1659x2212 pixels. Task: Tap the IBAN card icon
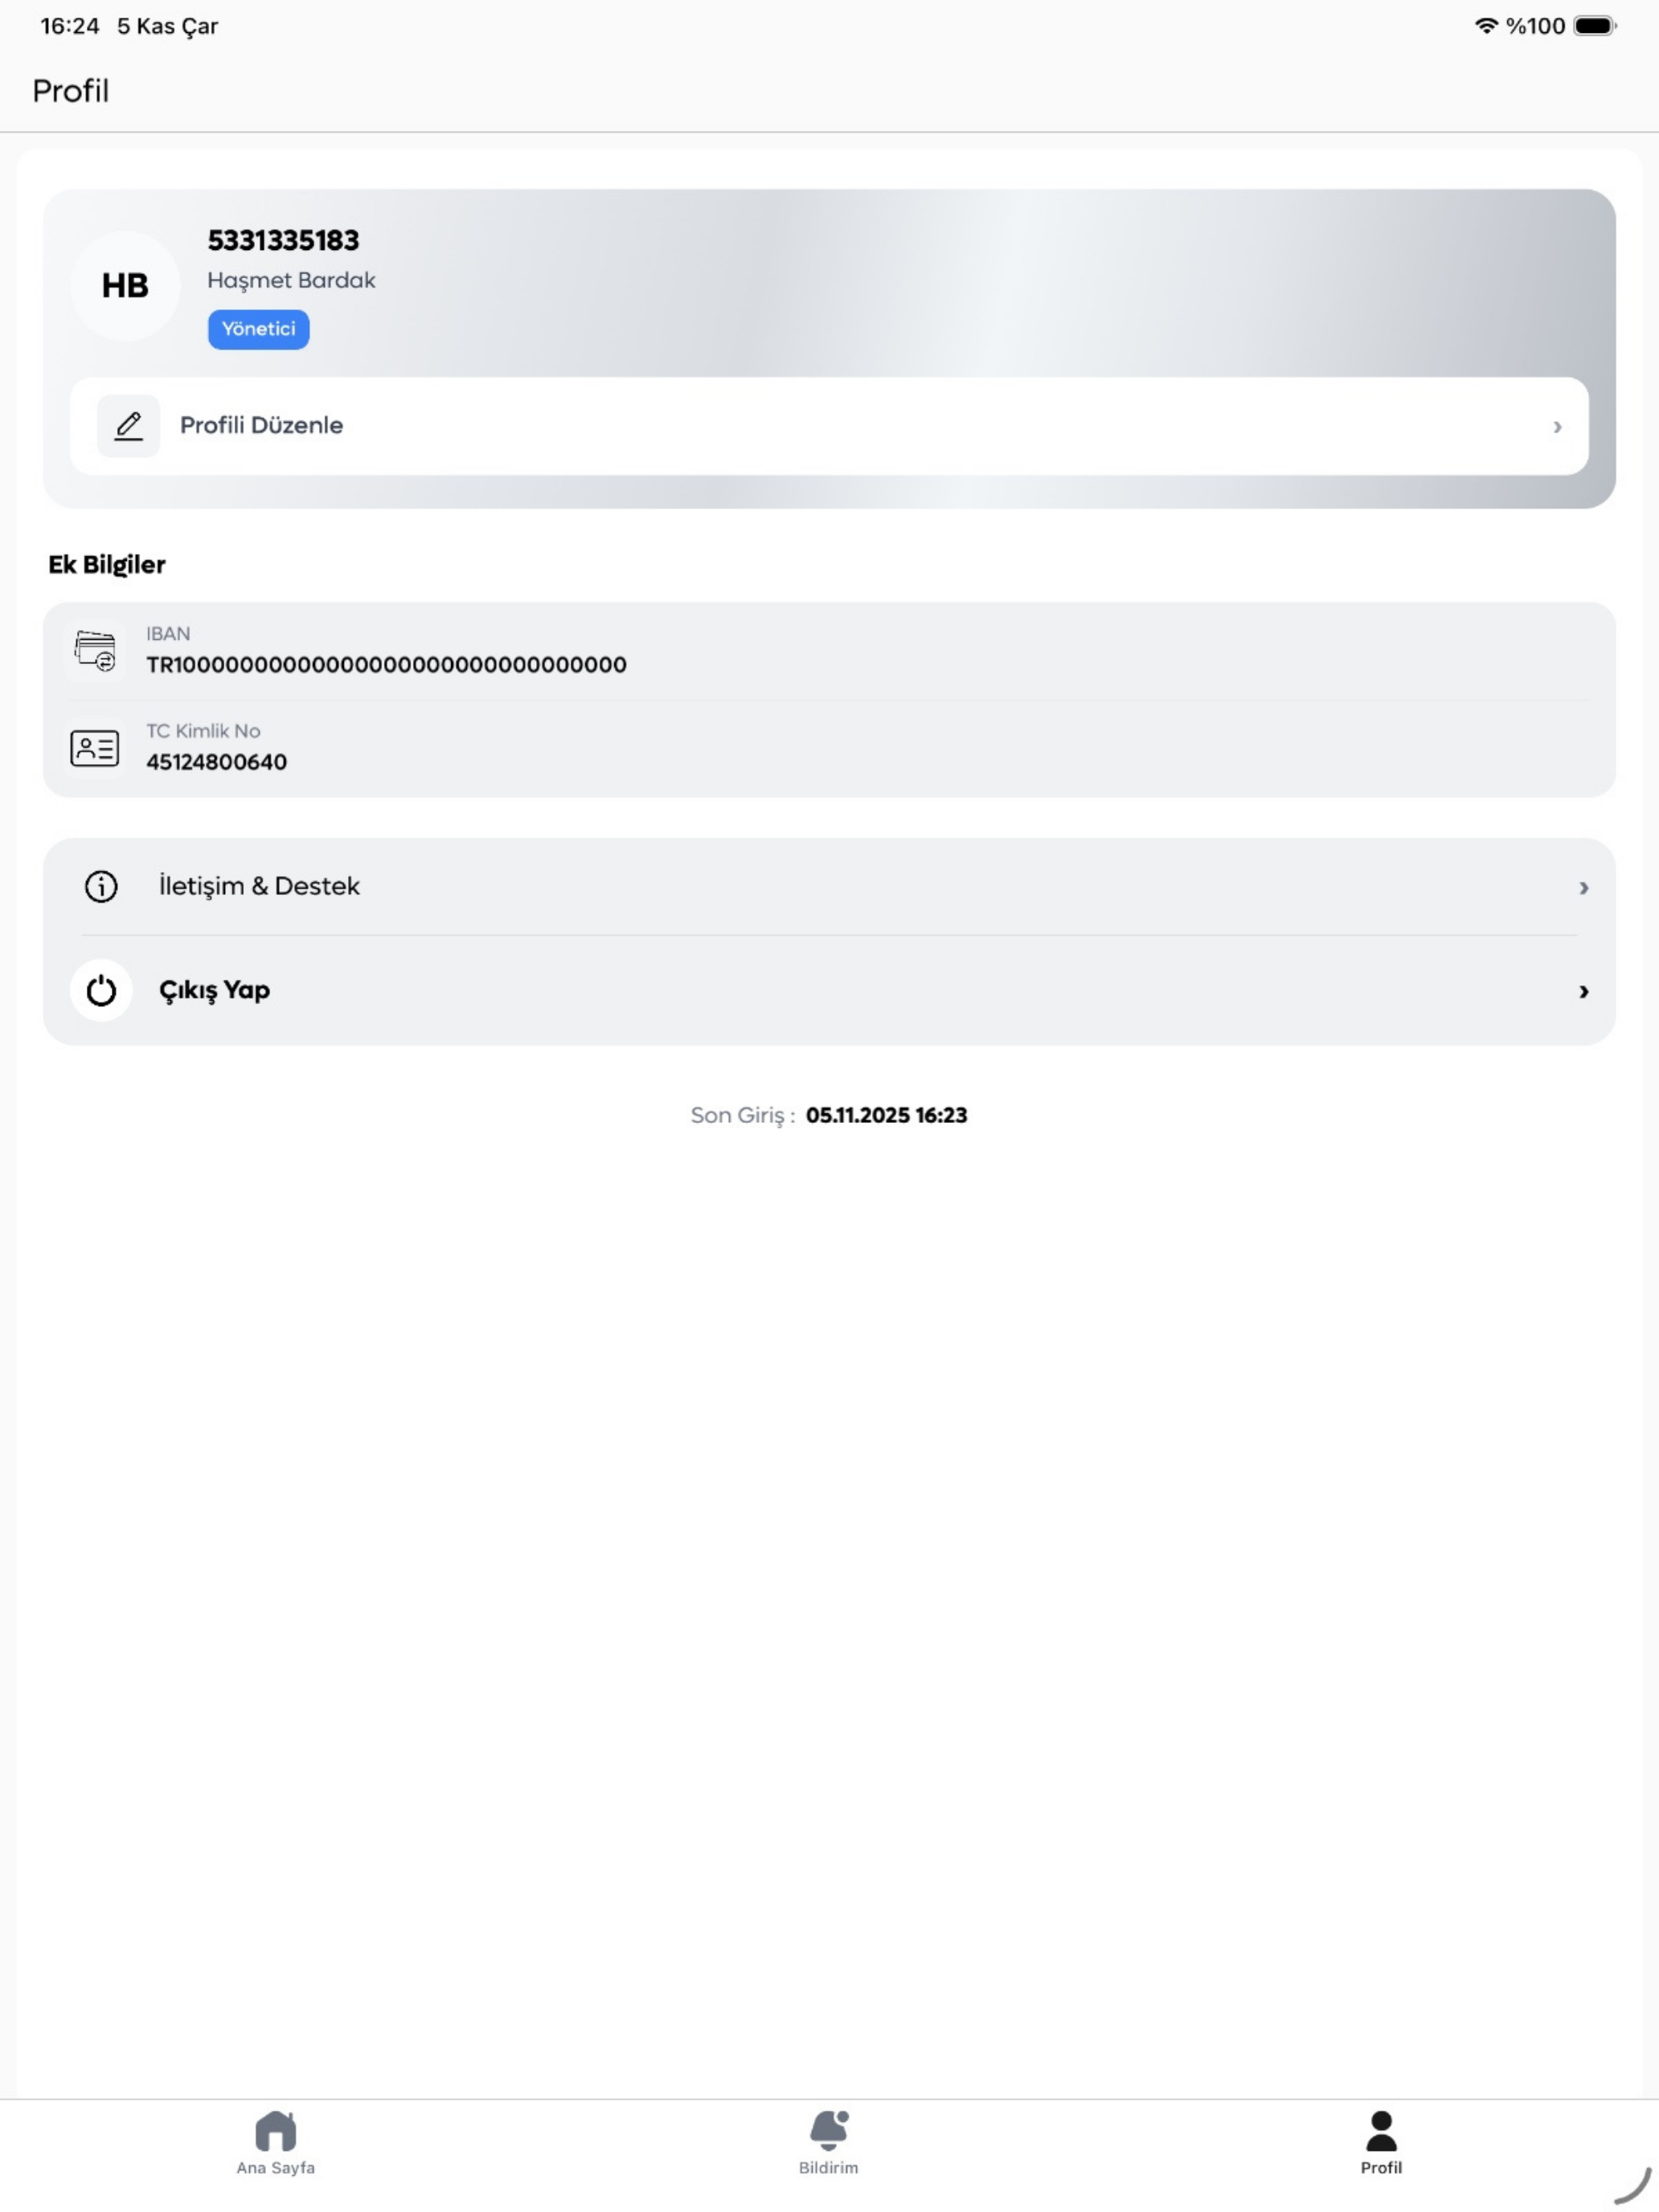[x=95, y=651]
